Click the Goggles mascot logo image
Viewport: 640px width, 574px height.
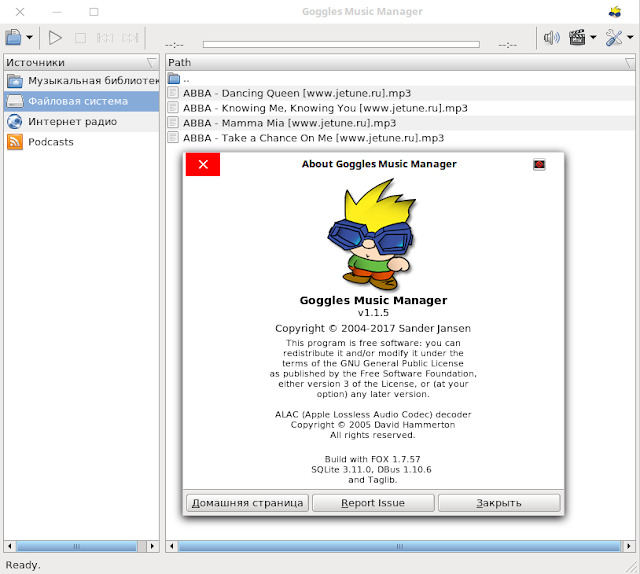[x=371, y=234]
